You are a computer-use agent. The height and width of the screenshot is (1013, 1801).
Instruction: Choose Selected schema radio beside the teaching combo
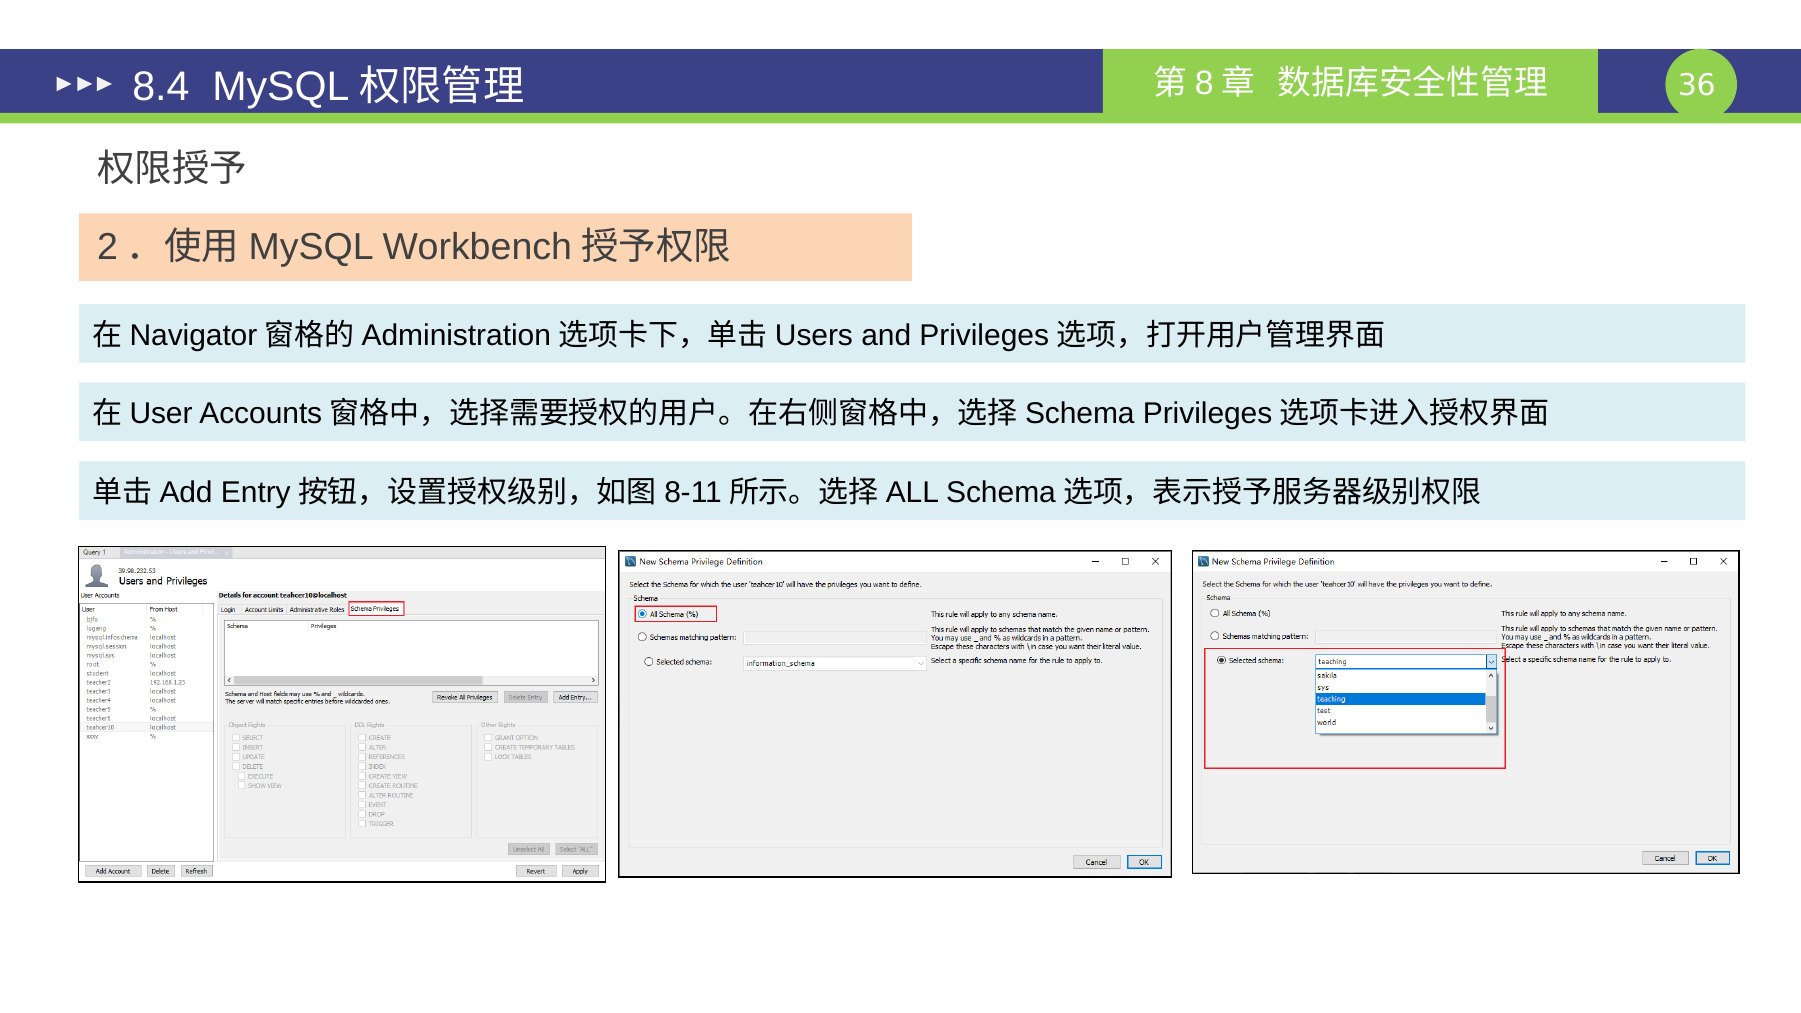click(1221, 660)
